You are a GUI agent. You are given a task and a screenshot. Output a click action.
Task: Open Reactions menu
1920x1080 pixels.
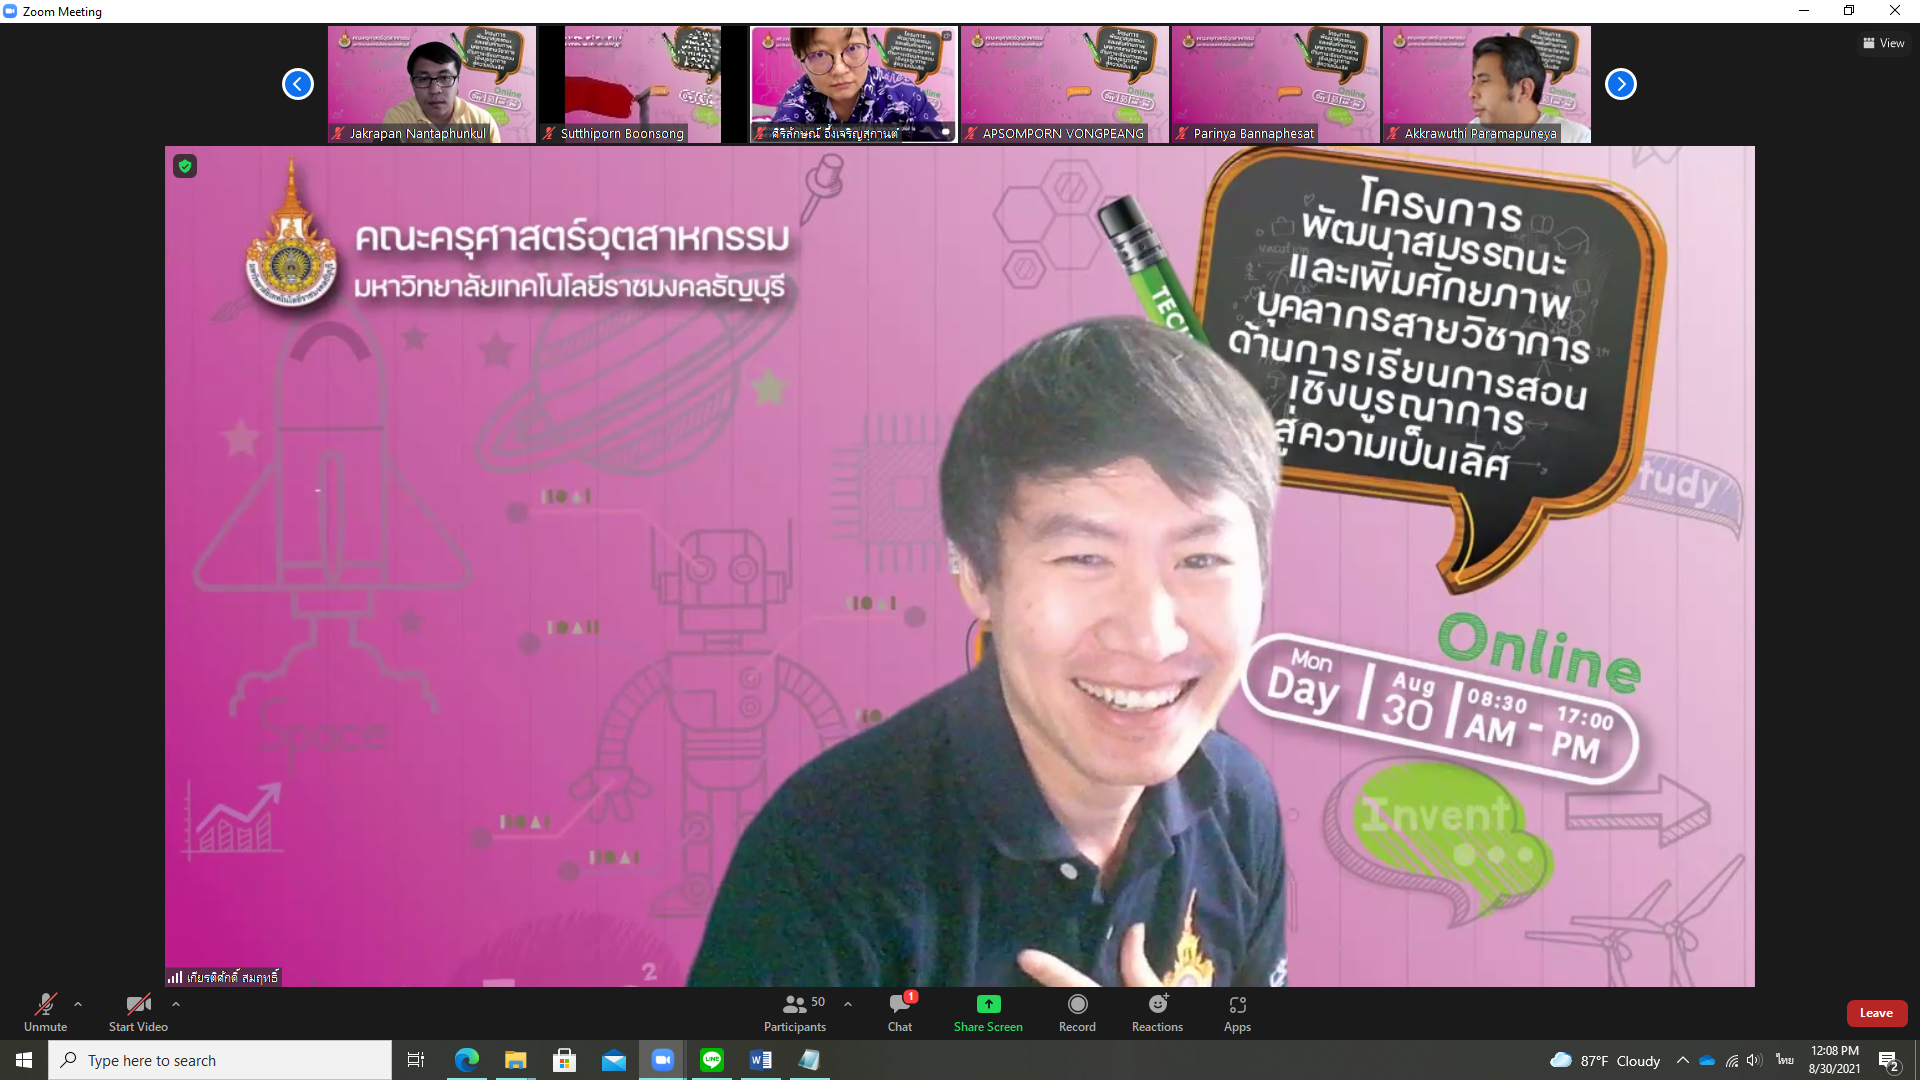point(1157,1012)
